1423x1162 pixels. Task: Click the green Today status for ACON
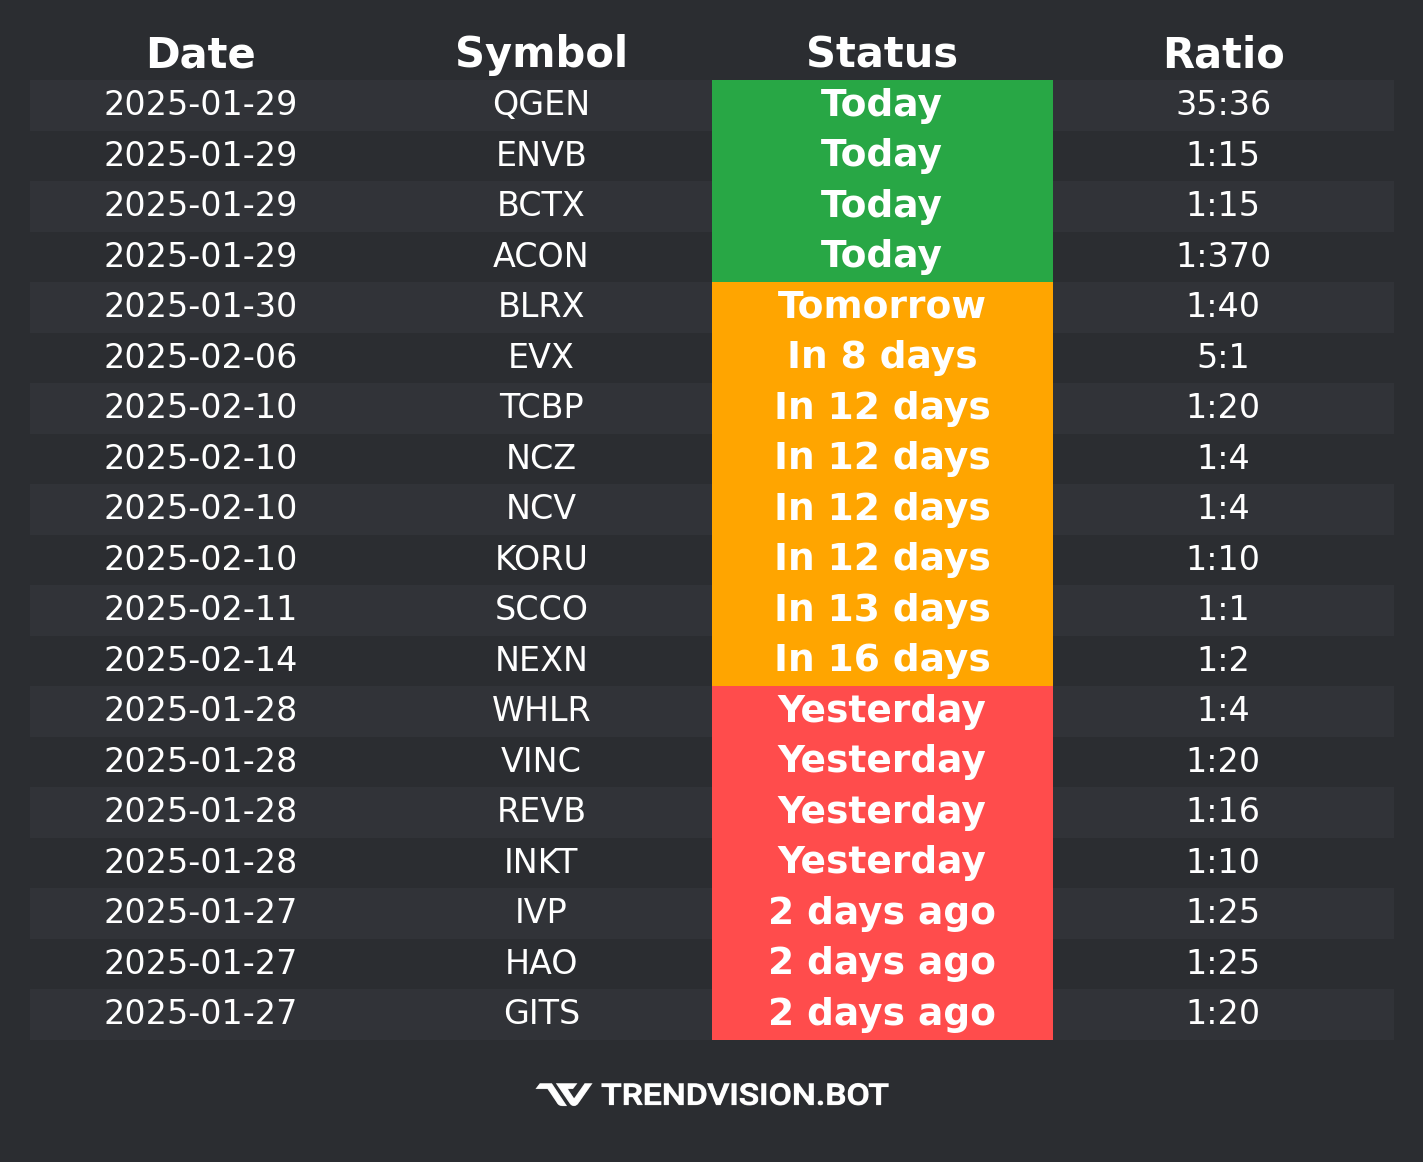[x=881, y=255]
